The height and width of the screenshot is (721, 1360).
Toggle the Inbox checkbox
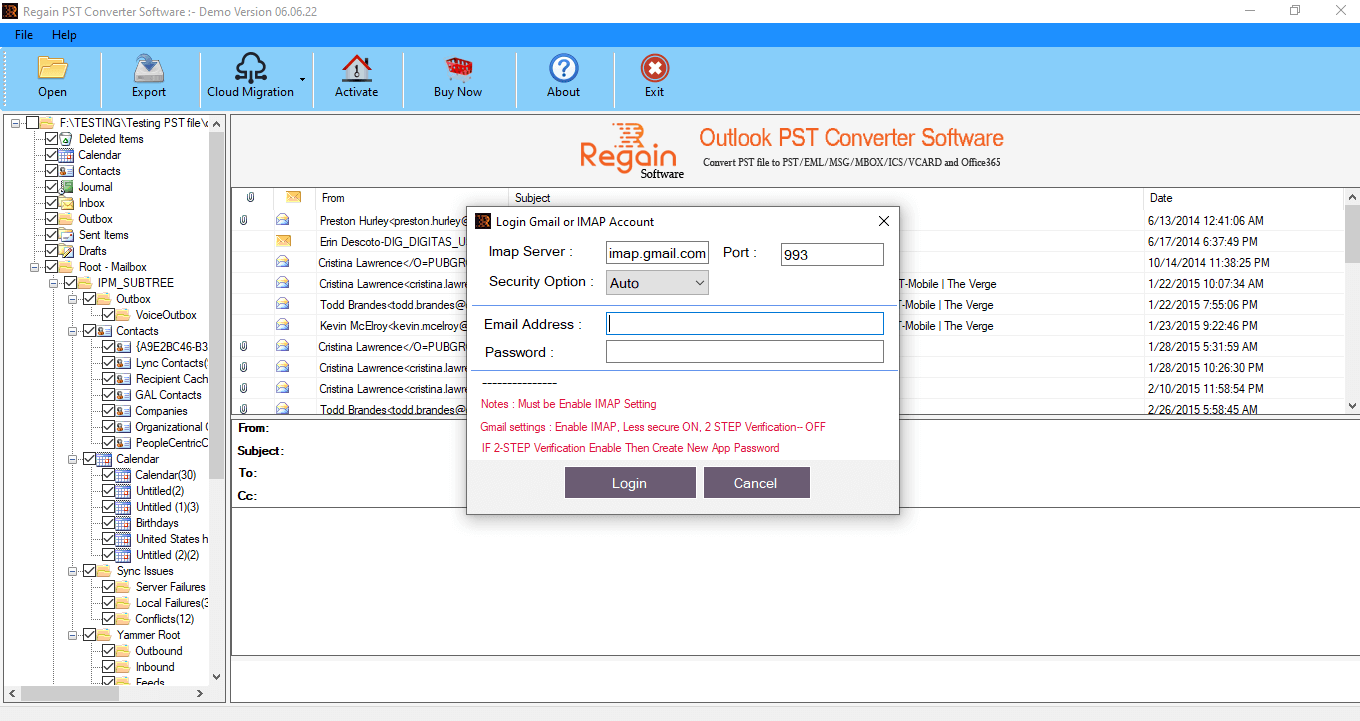point(51,203)
